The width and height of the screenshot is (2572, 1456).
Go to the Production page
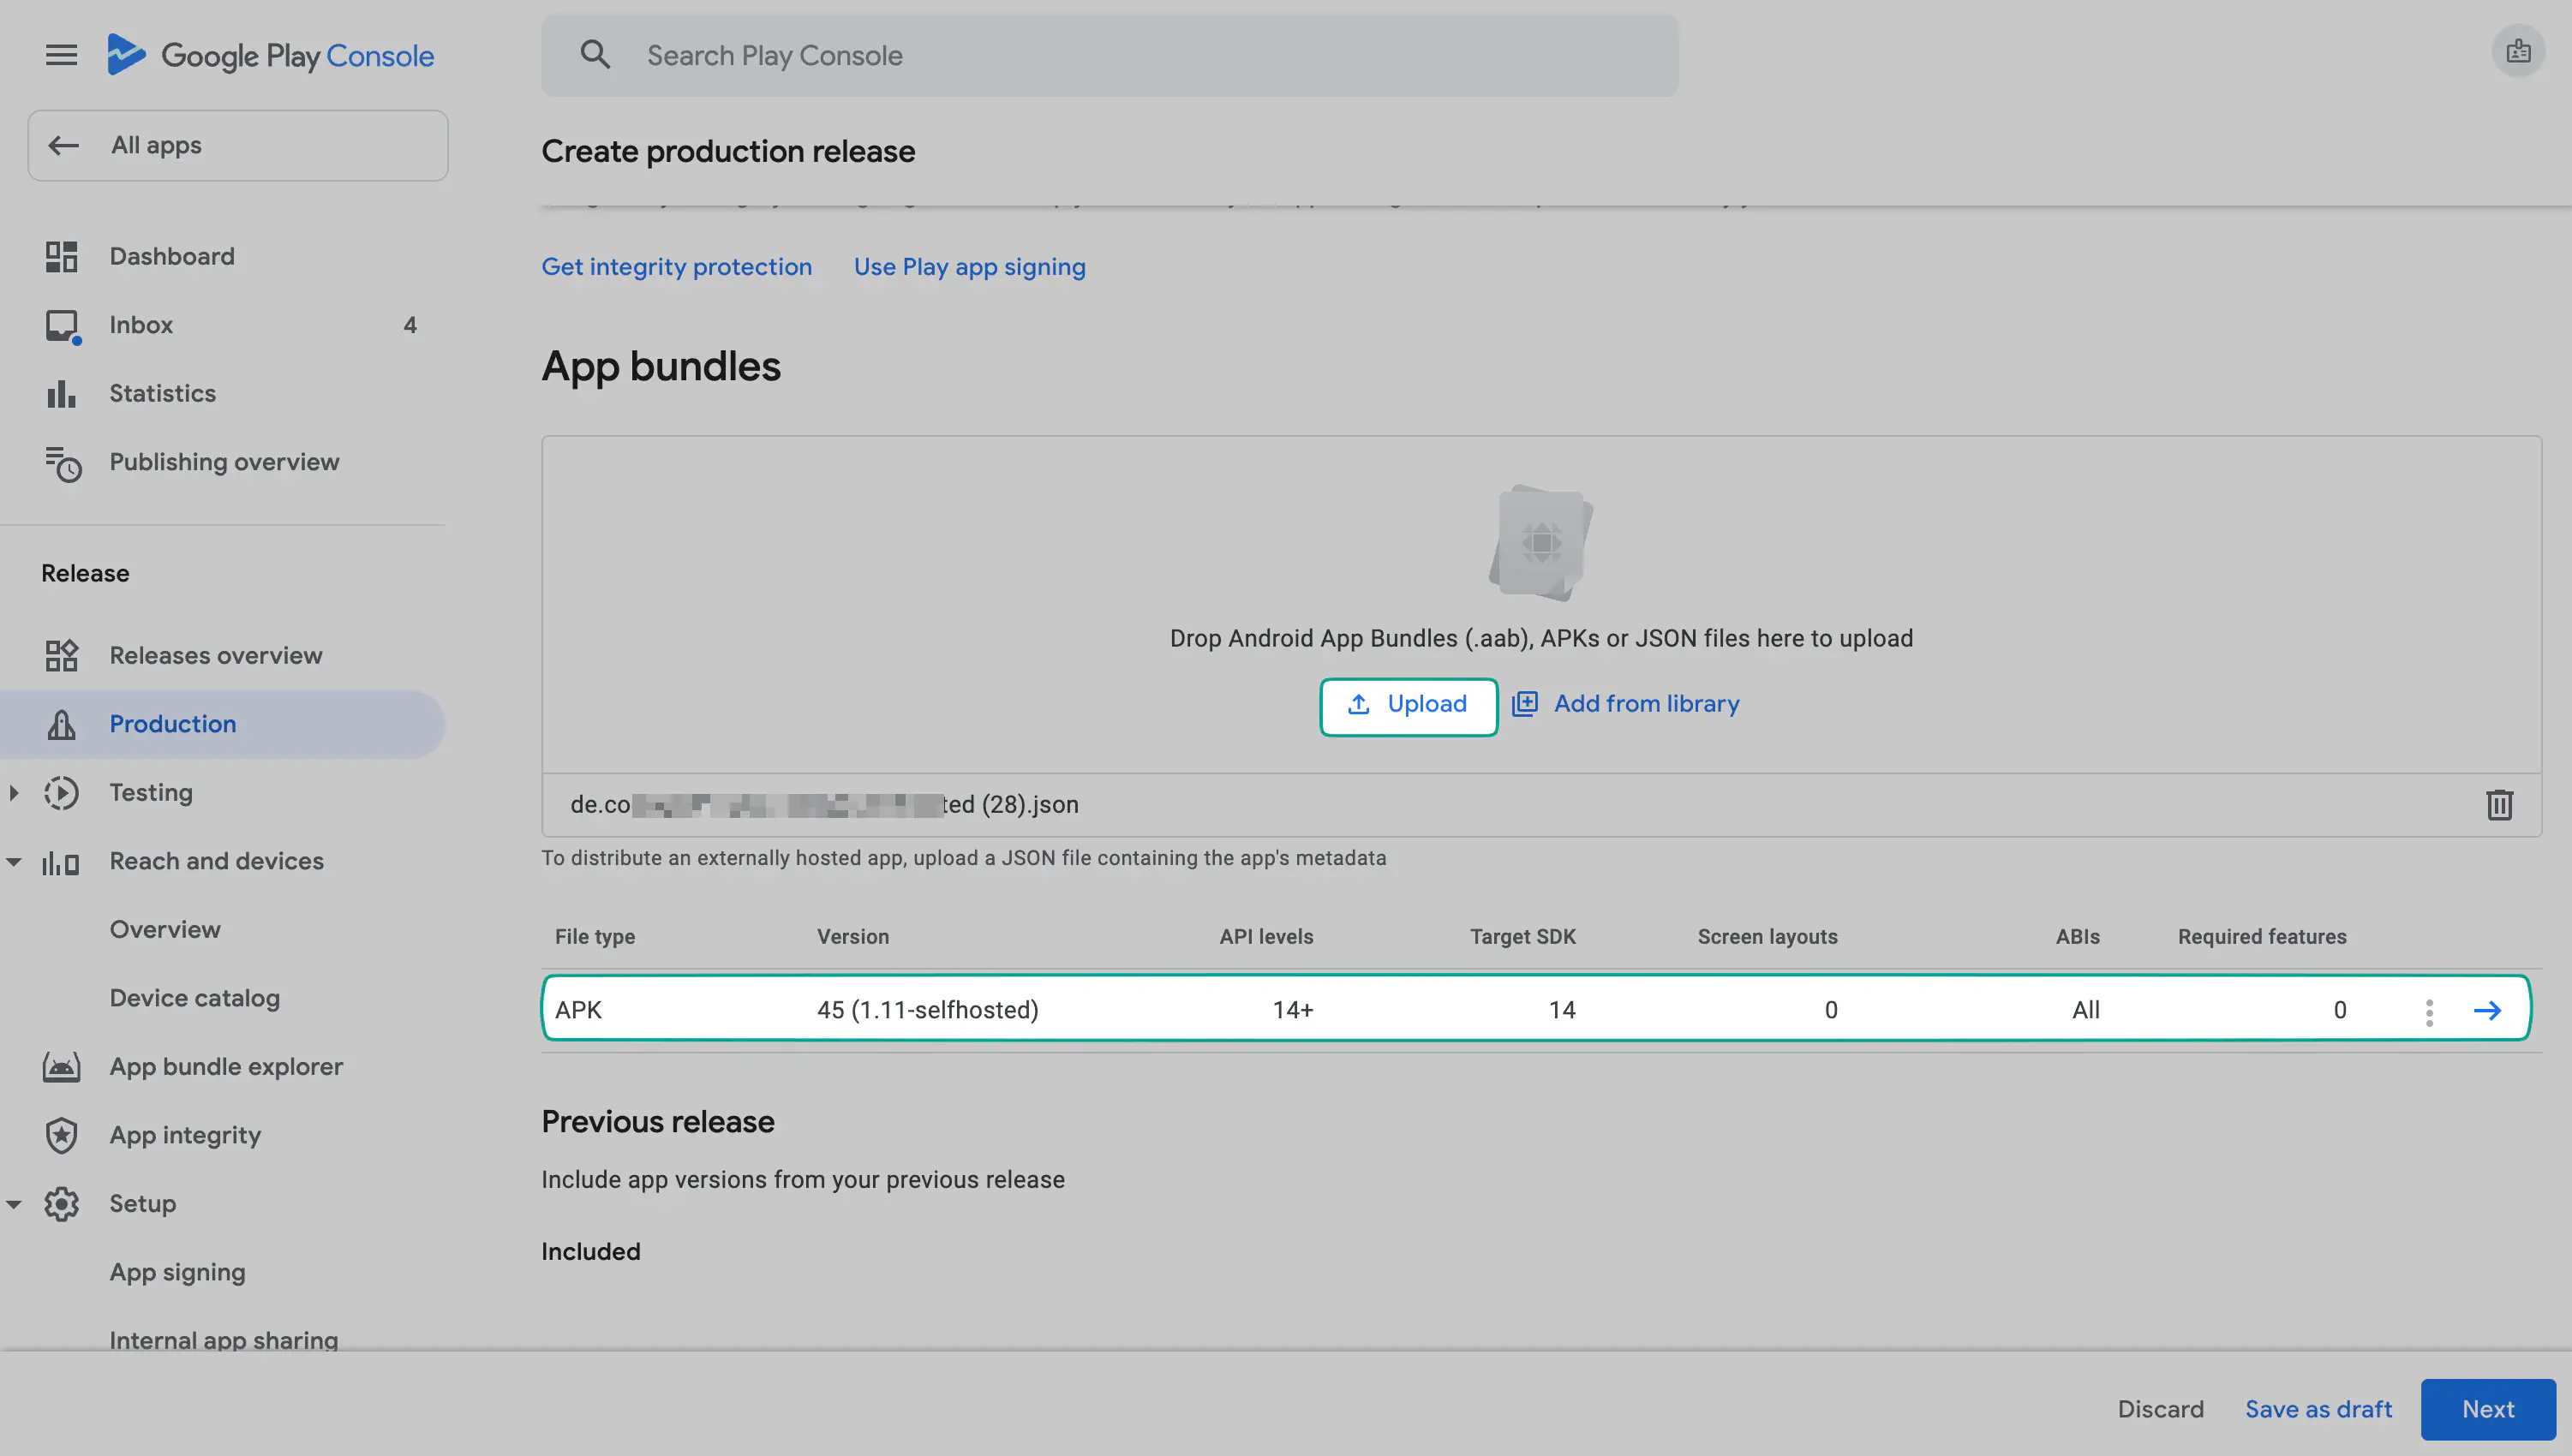(172, 724)
